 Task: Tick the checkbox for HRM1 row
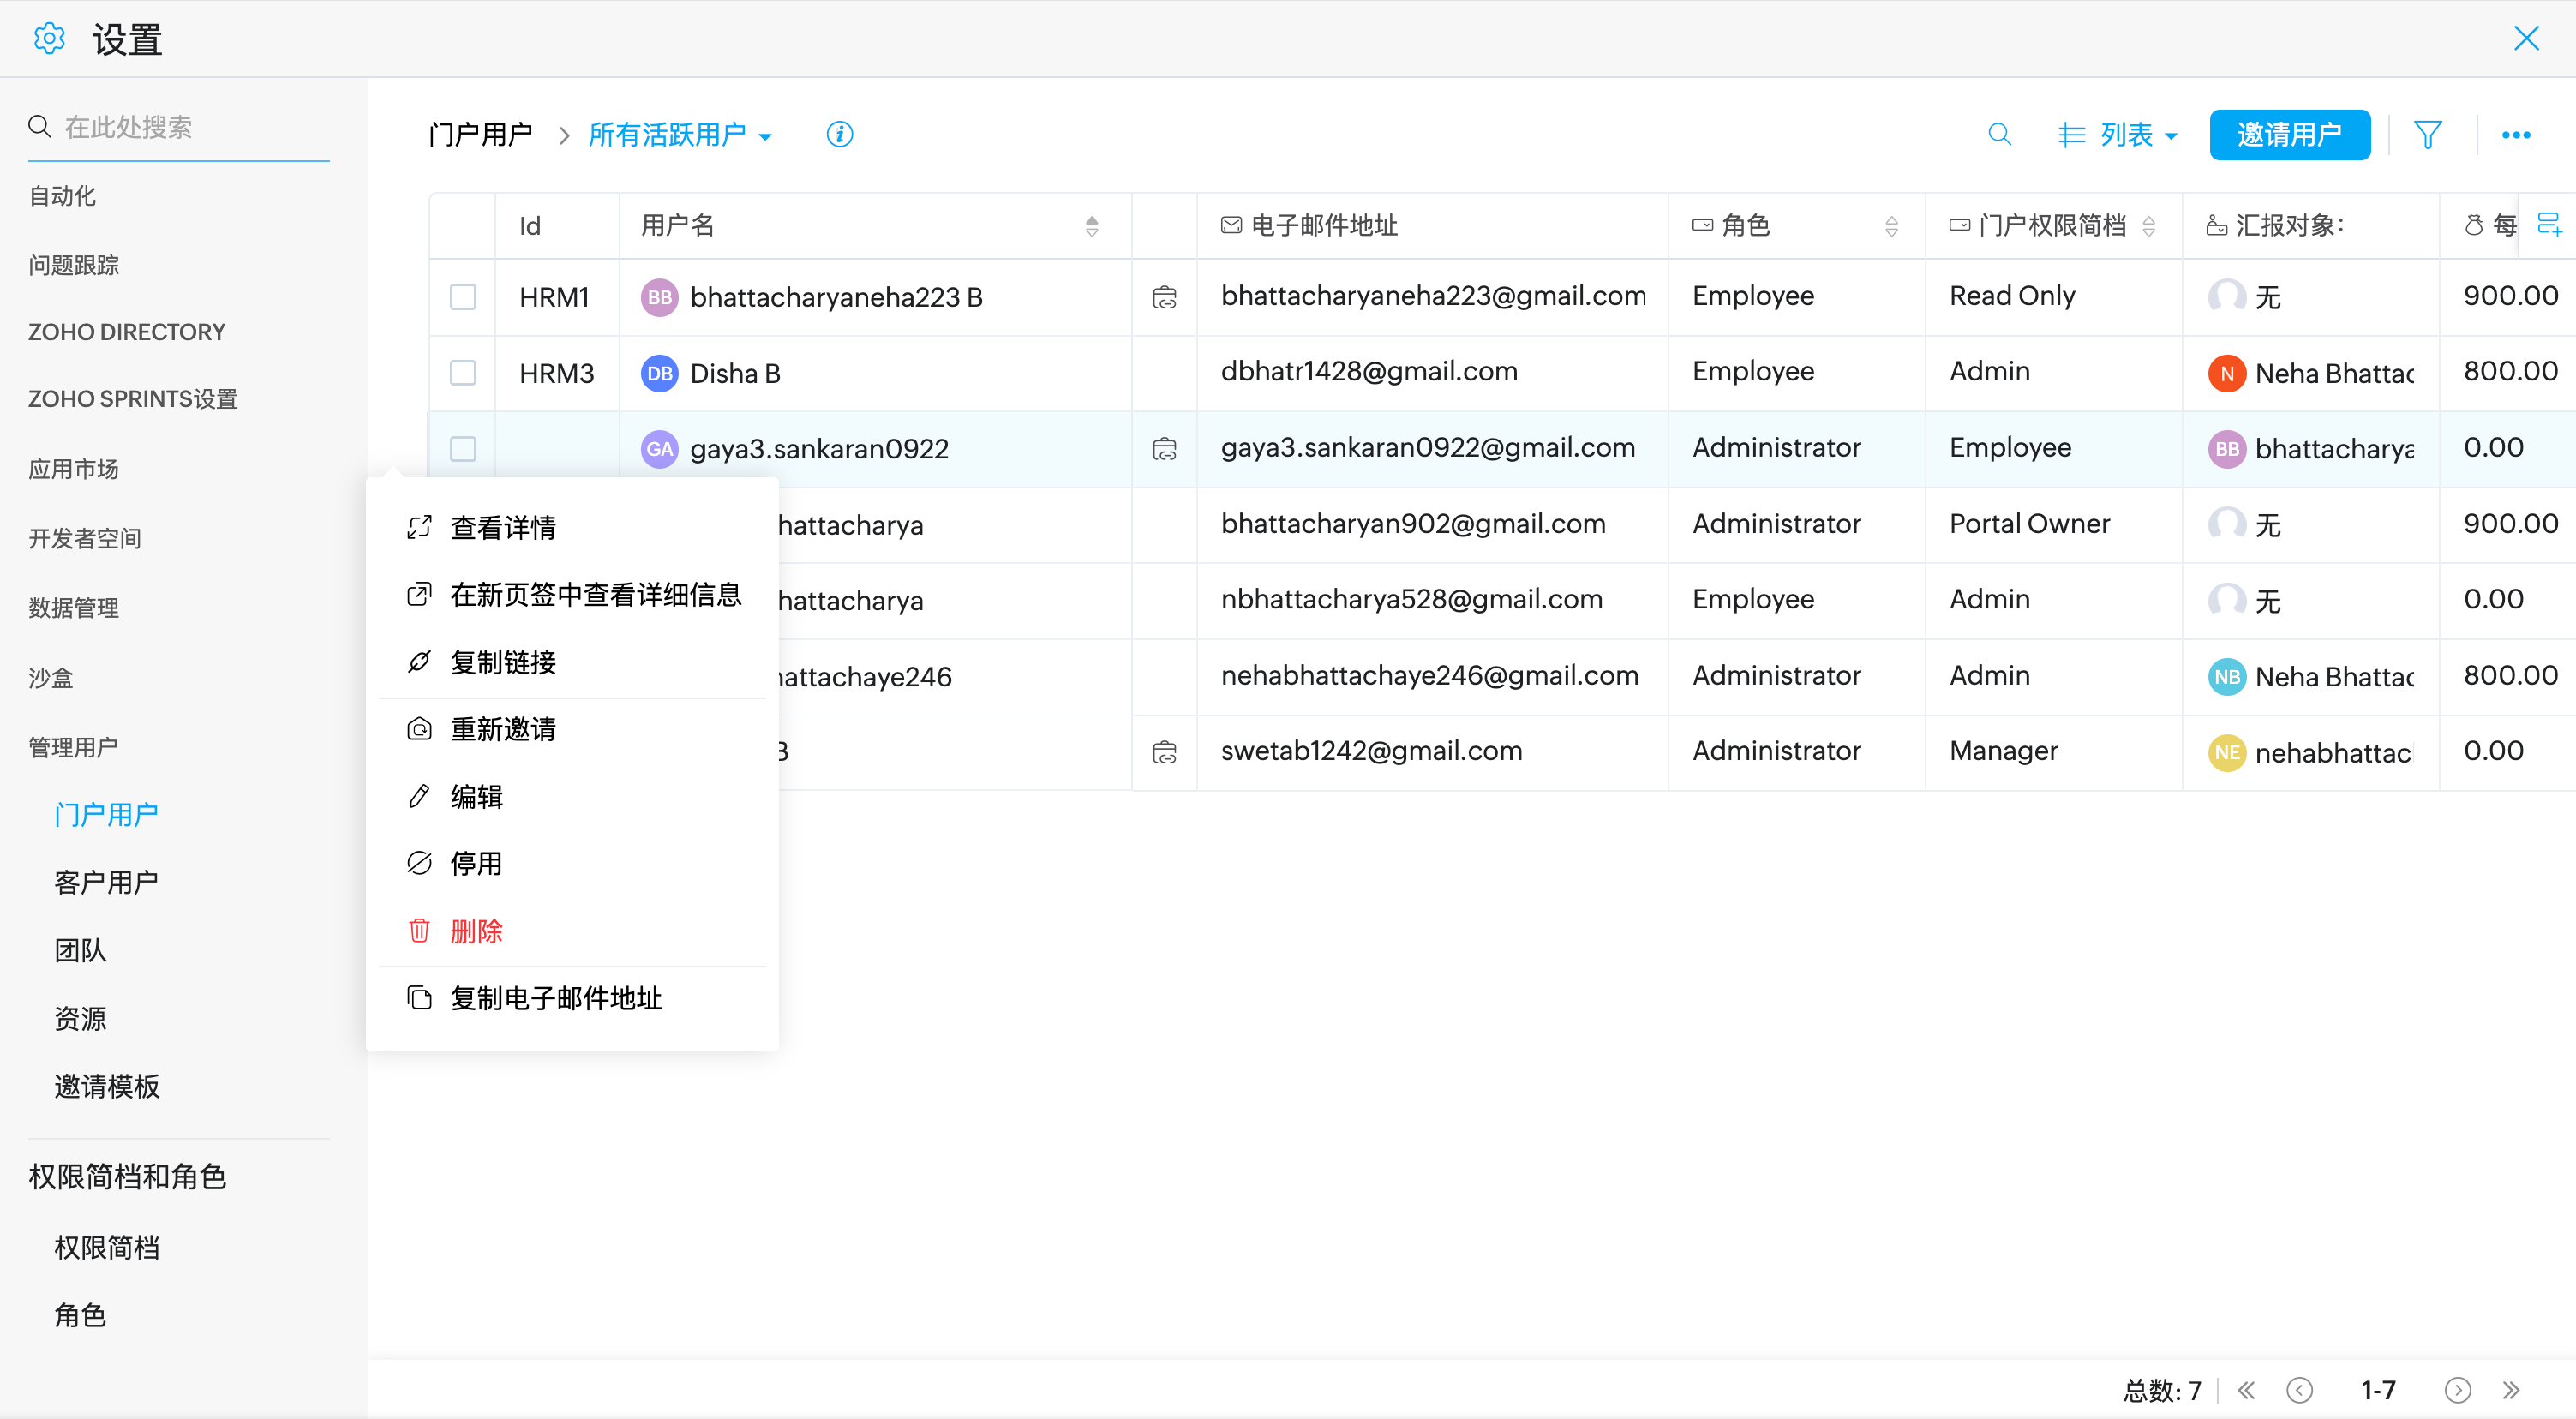pos(463,297)
